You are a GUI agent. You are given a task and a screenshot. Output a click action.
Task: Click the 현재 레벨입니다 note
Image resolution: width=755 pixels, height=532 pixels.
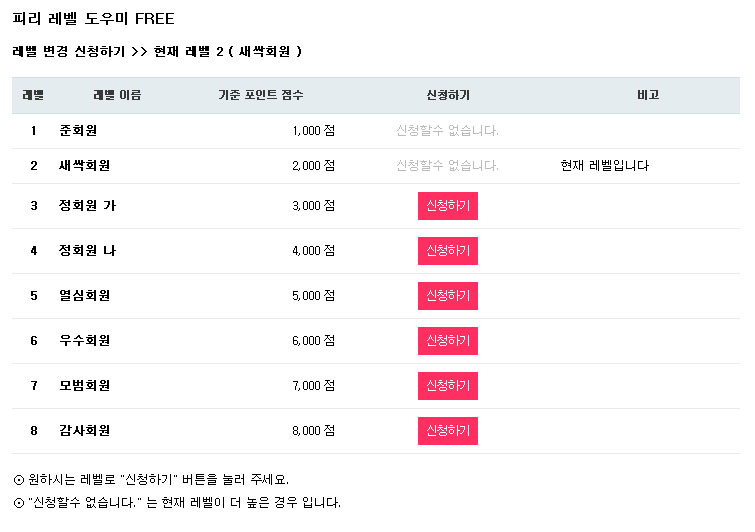(605, 166)
